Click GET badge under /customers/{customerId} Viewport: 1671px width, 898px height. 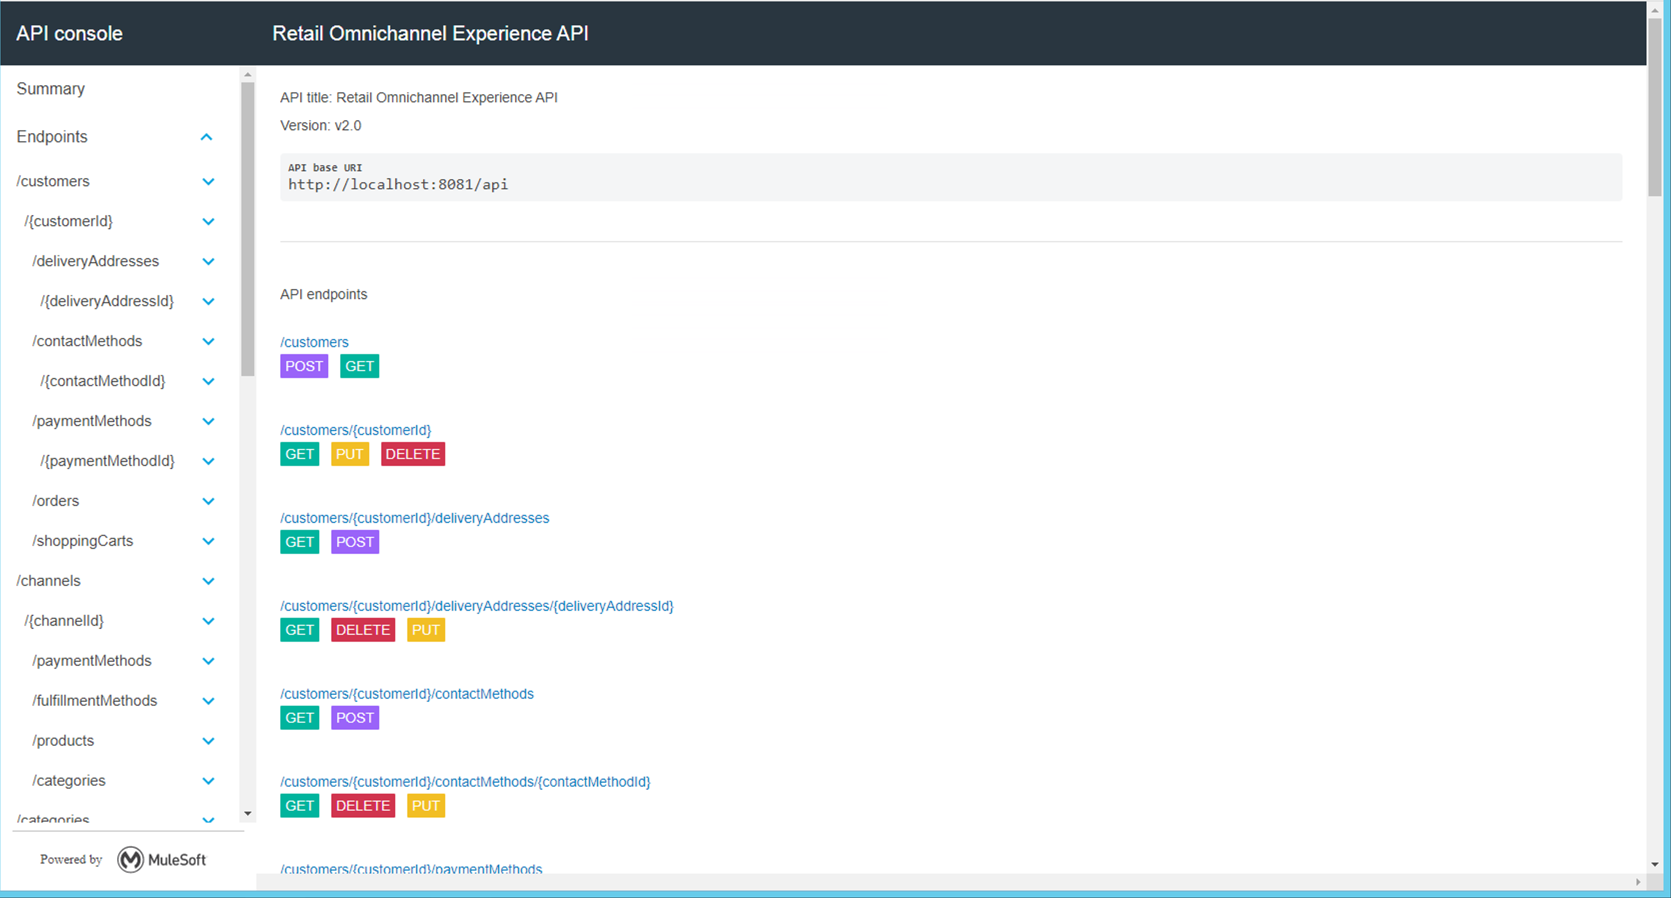pyautogui.click(x=299, y=454)
